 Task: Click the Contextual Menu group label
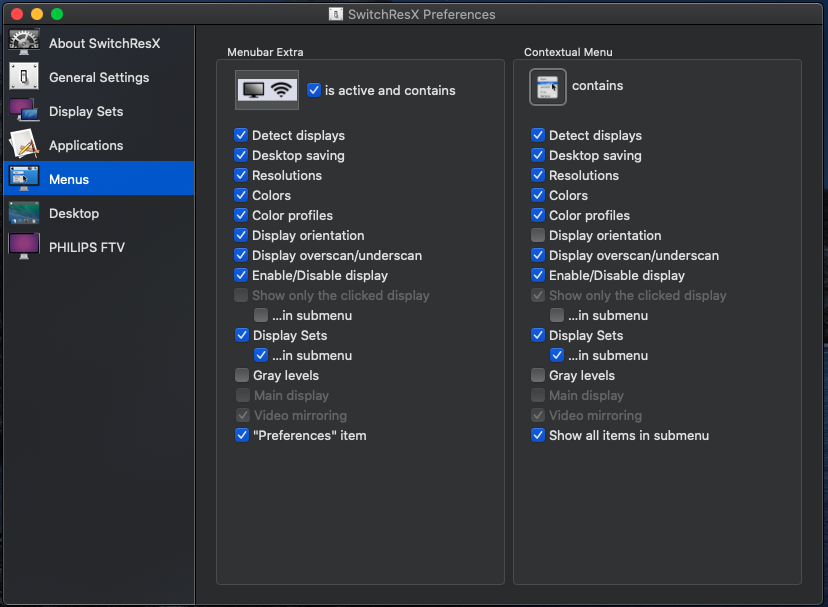point(568,52)
